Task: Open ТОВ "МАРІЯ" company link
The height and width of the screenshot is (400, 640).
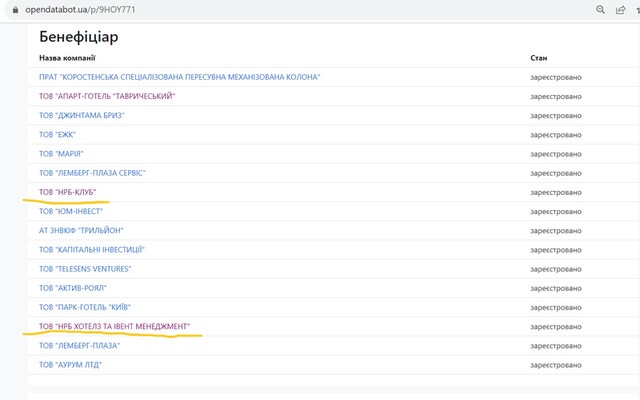Action: coord(61,154)
